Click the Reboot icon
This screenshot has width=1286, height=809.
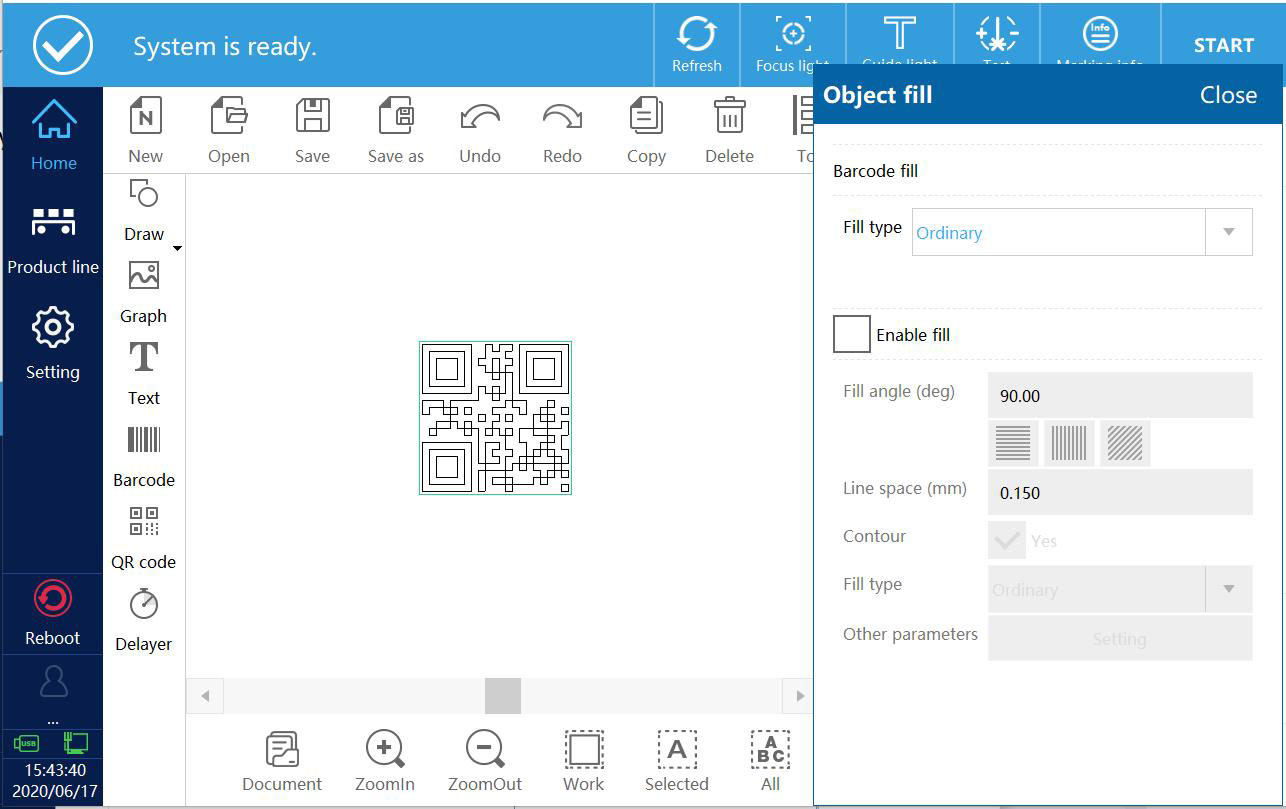(53, 599)
